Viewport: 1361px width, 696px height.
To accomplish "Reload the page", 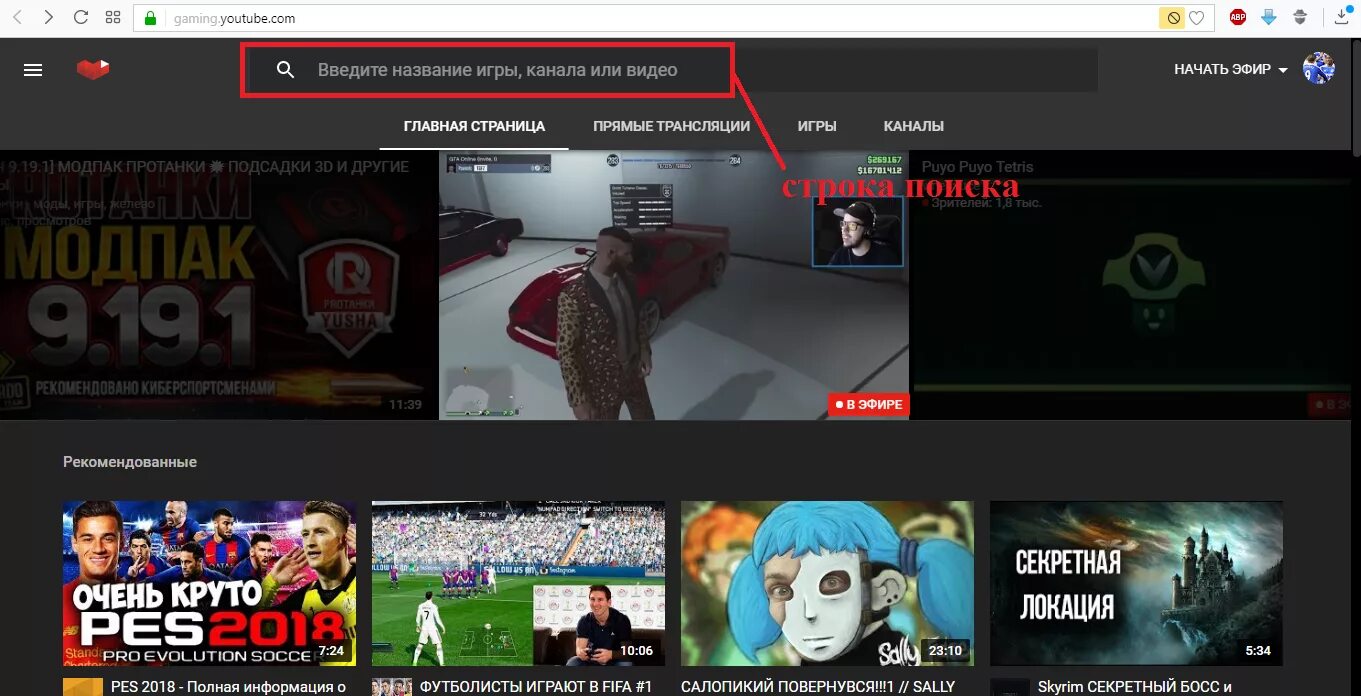I will tap(81, 18).
